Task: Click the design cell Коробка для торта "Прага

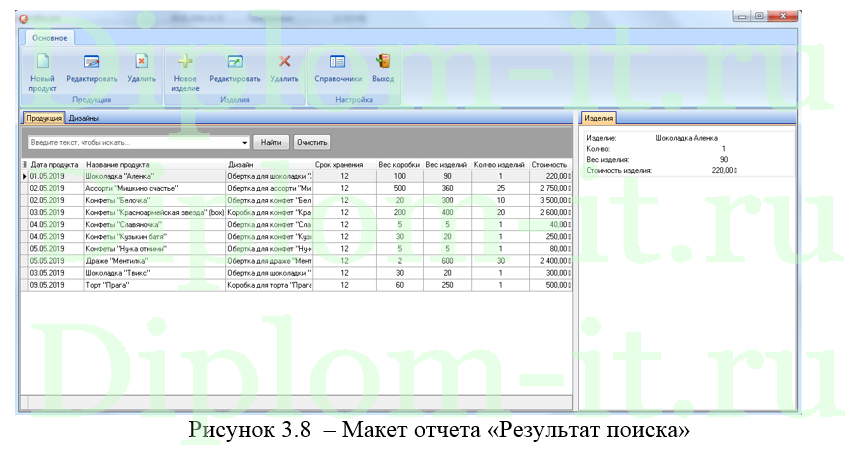Action: click(269, 285)
